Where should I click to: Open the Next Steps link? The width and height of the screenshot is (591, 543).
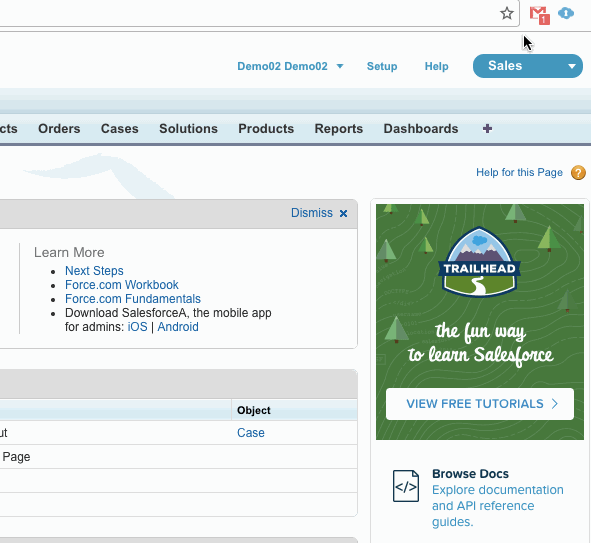click(94, 271)
